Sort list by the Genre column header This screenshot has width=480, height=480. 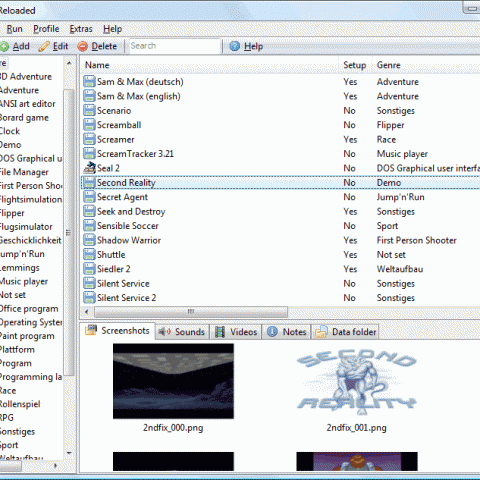pyautogui.click(x=427, y=65)
